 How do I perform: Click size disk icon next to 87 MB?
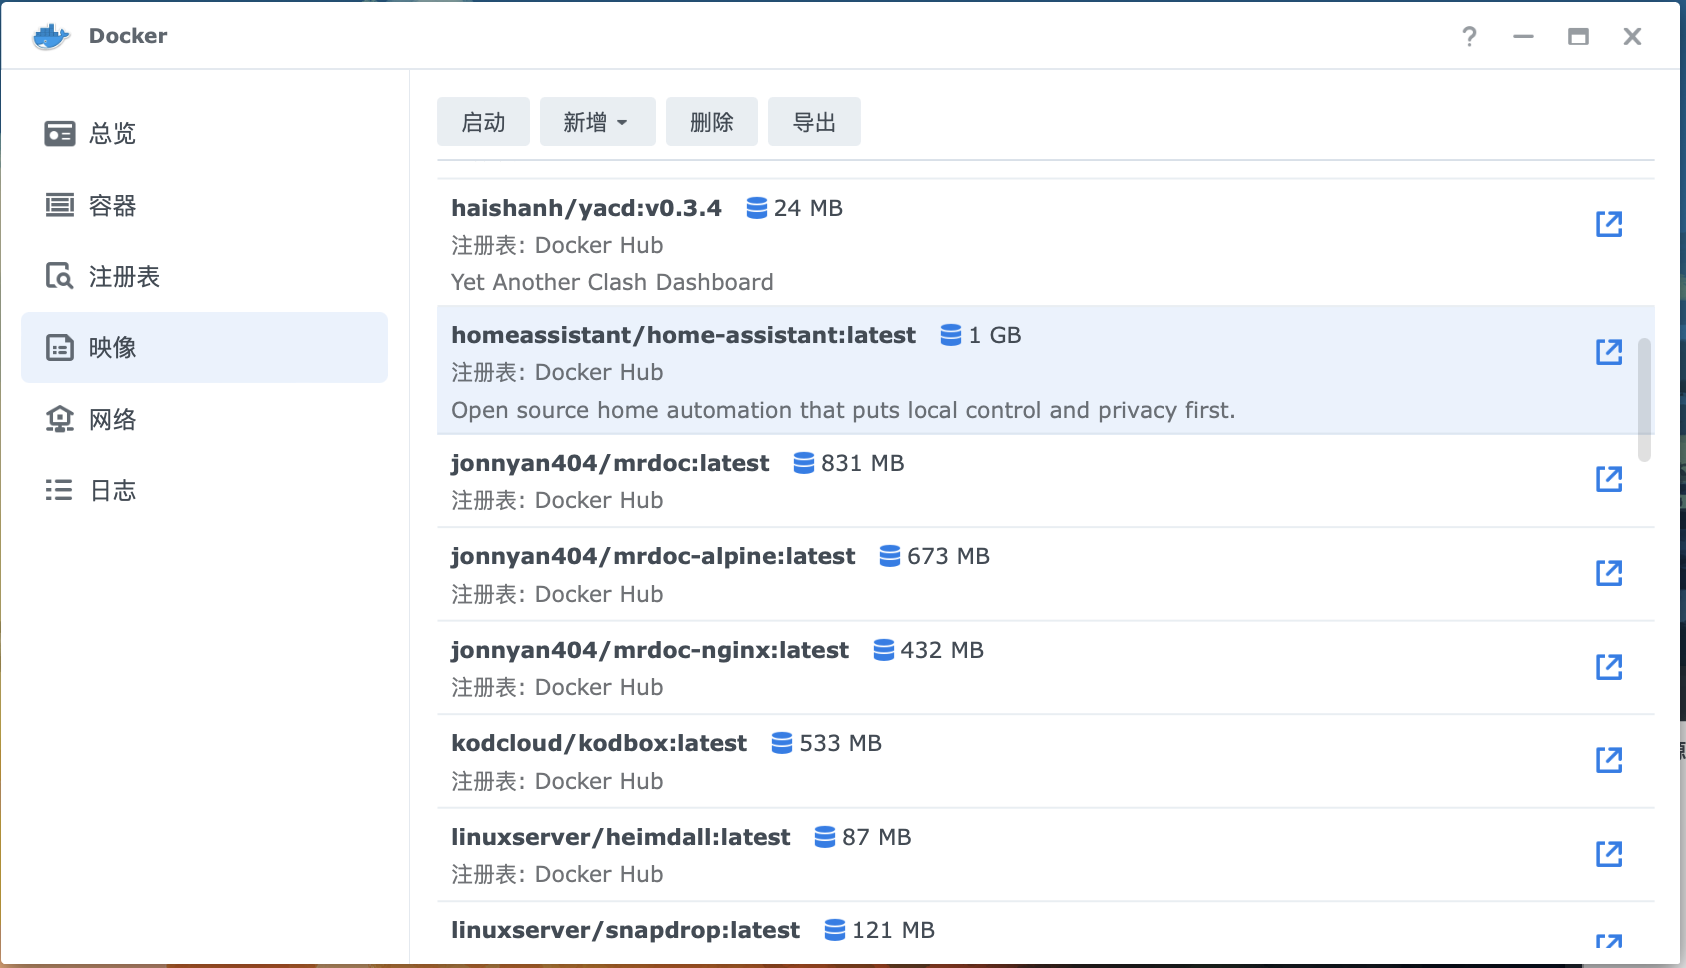coord(825,837)
